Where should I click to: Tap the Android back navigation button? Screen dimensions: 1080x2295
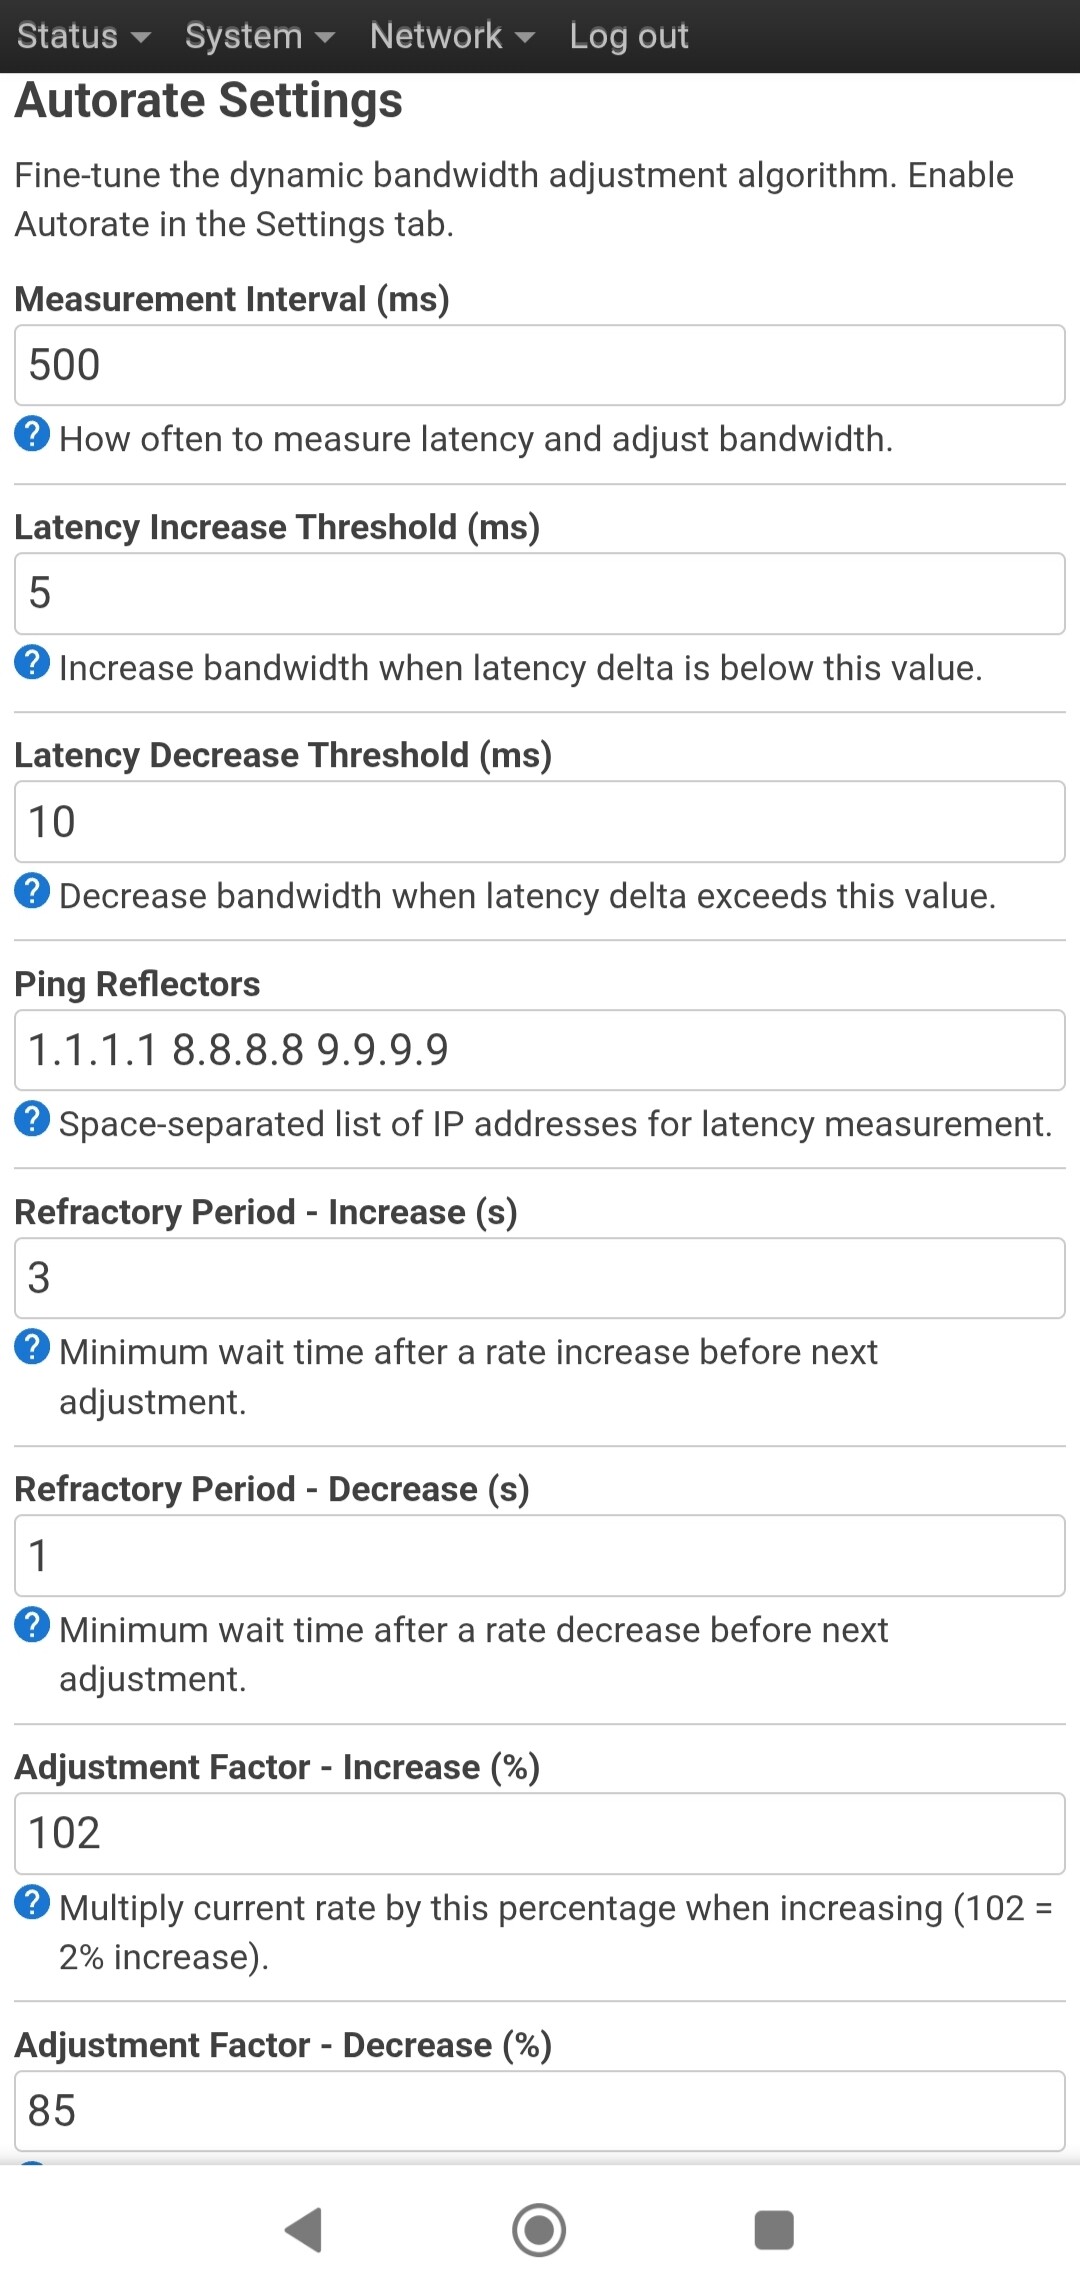click(x=304, y=2229)
